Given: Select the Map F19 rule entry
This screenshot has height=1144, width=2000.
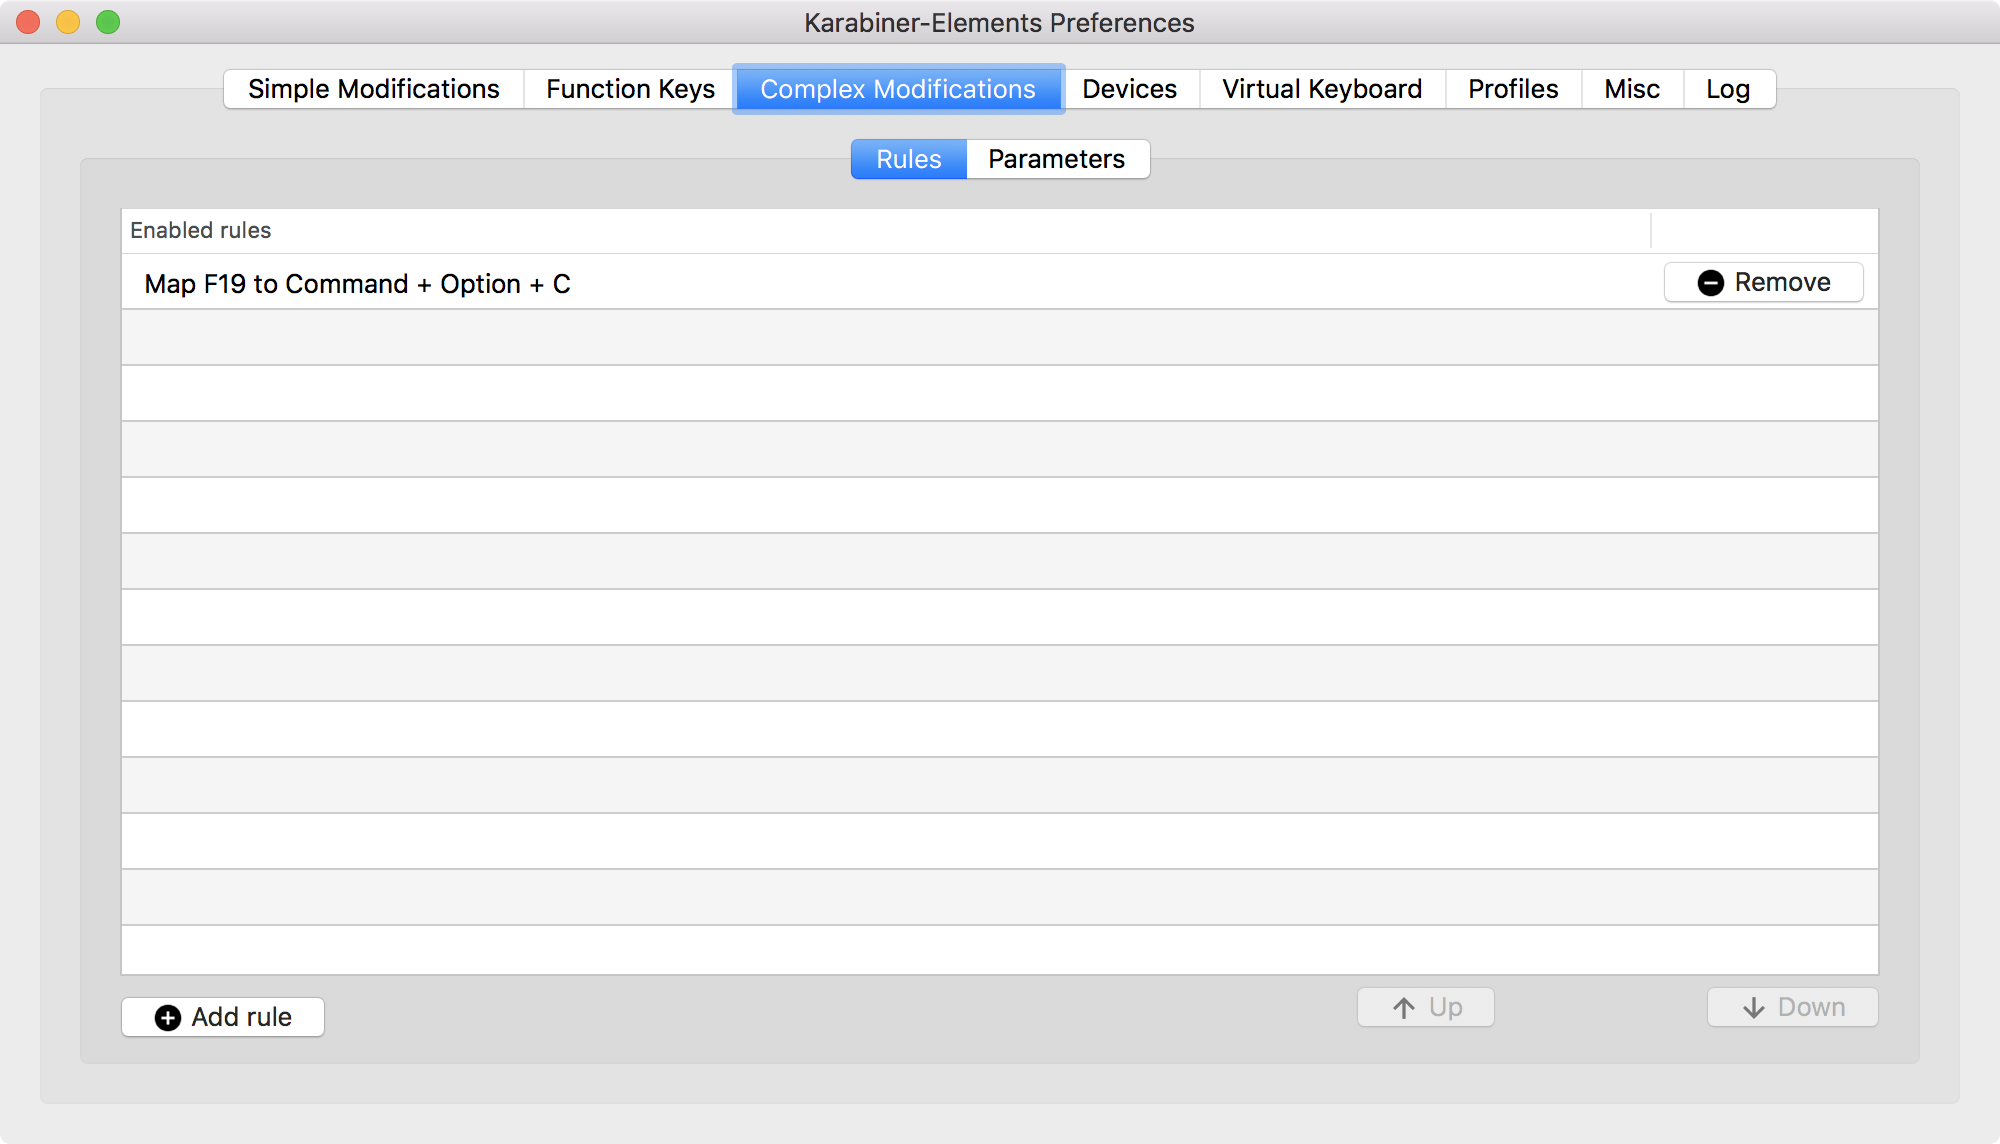Looking at the screenshot, I should coord(886,282).
